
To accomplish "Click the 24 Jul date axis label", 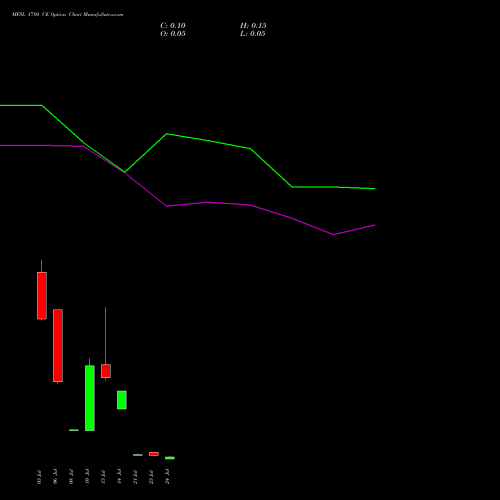I will tap(167, 477).
